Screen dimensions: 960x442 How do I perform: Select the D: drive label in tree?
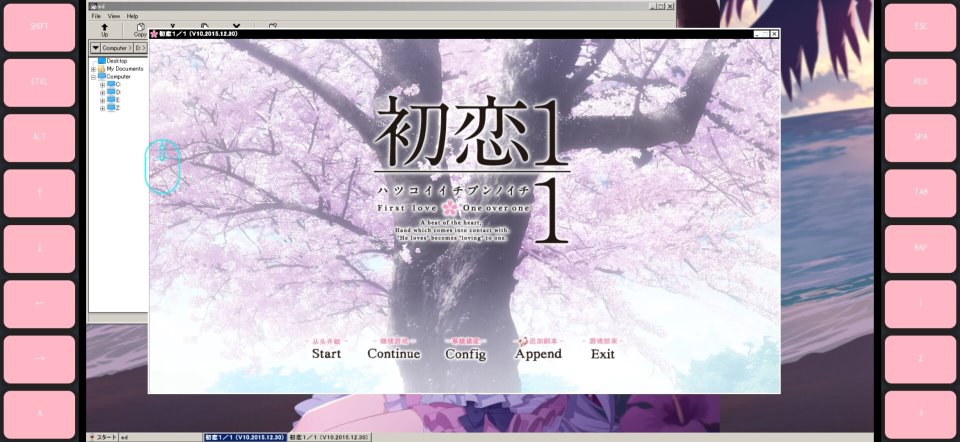[118, 92]
